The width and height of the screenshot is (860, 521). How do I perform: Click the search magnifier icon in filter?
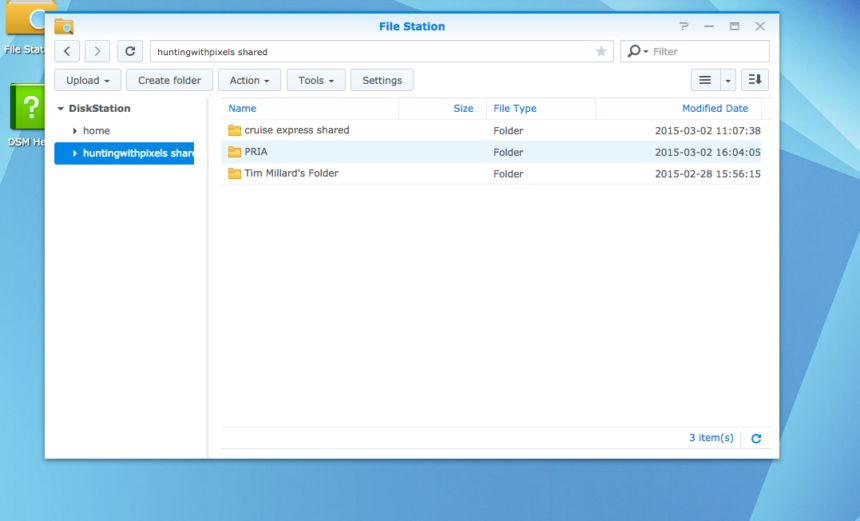[x=634, y=51]
